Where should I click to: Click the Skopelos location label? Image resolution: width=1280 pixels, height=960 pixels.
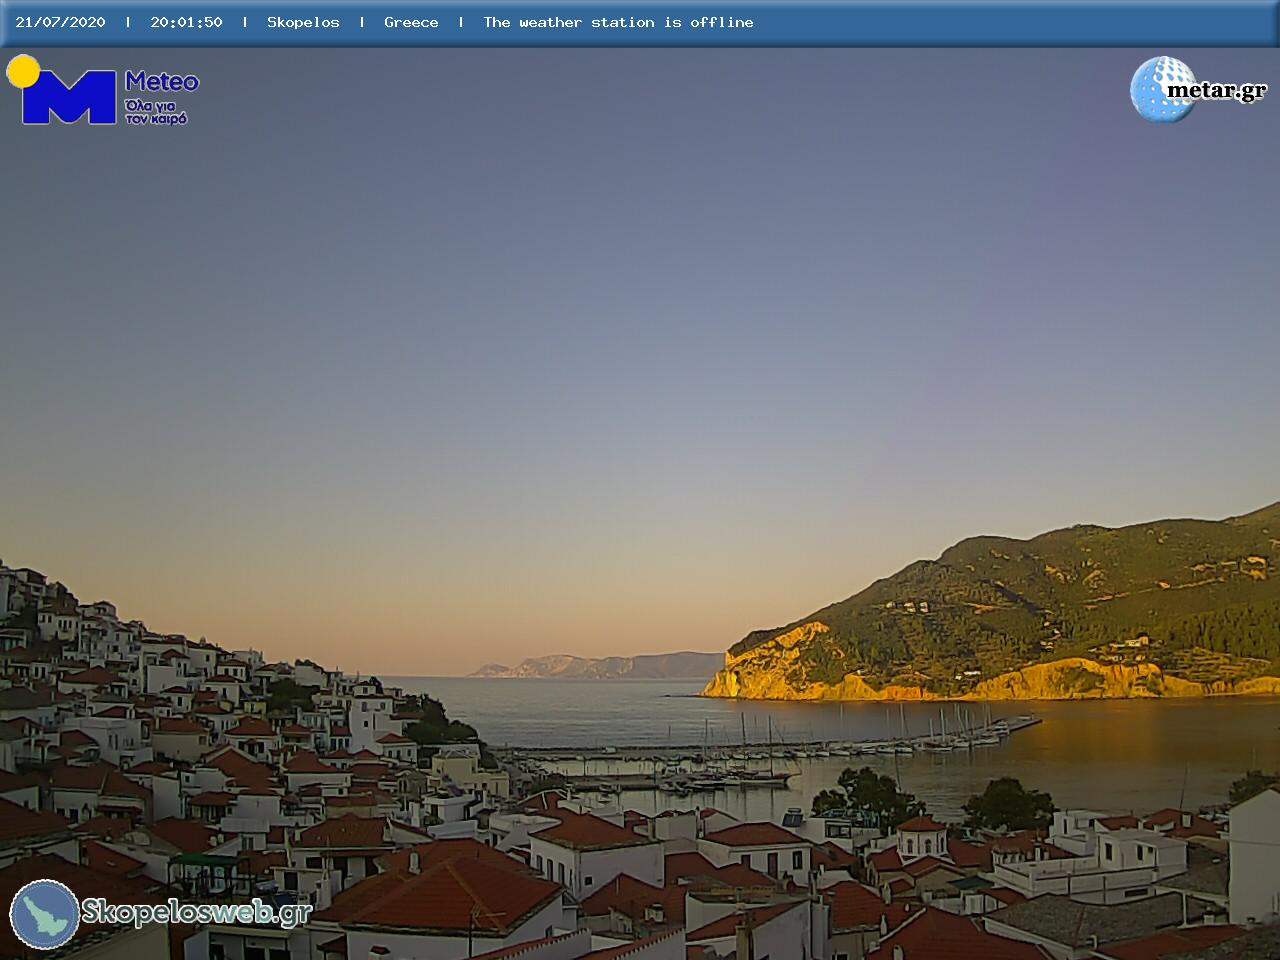point(303,22)
